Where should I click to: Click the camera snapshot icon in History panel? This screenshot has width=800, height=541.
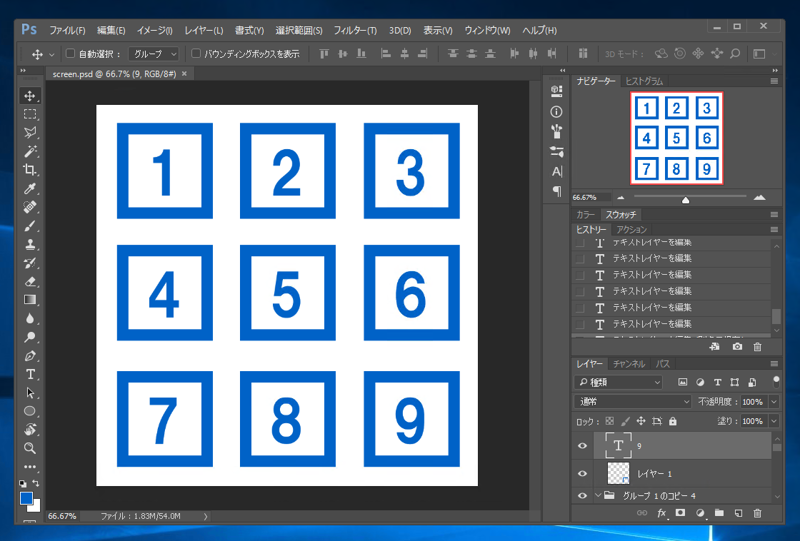[737, 347]
